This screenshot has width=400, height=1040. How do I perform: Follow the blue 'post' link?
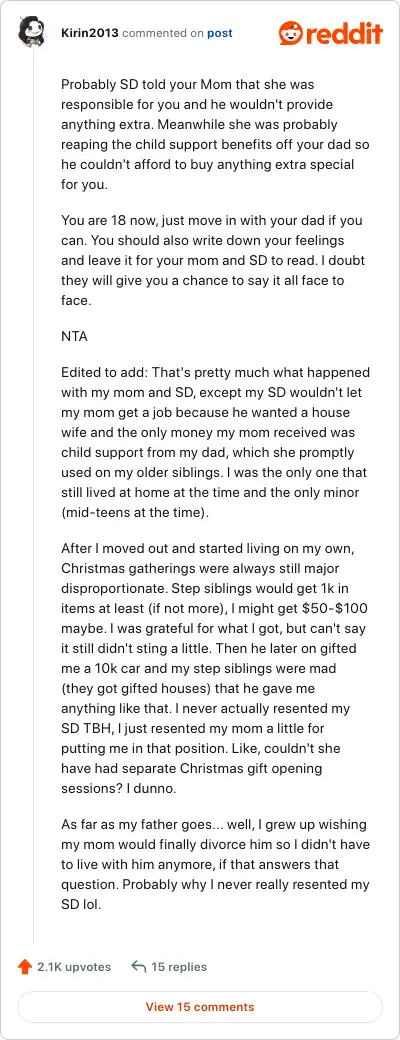point(220,32)
